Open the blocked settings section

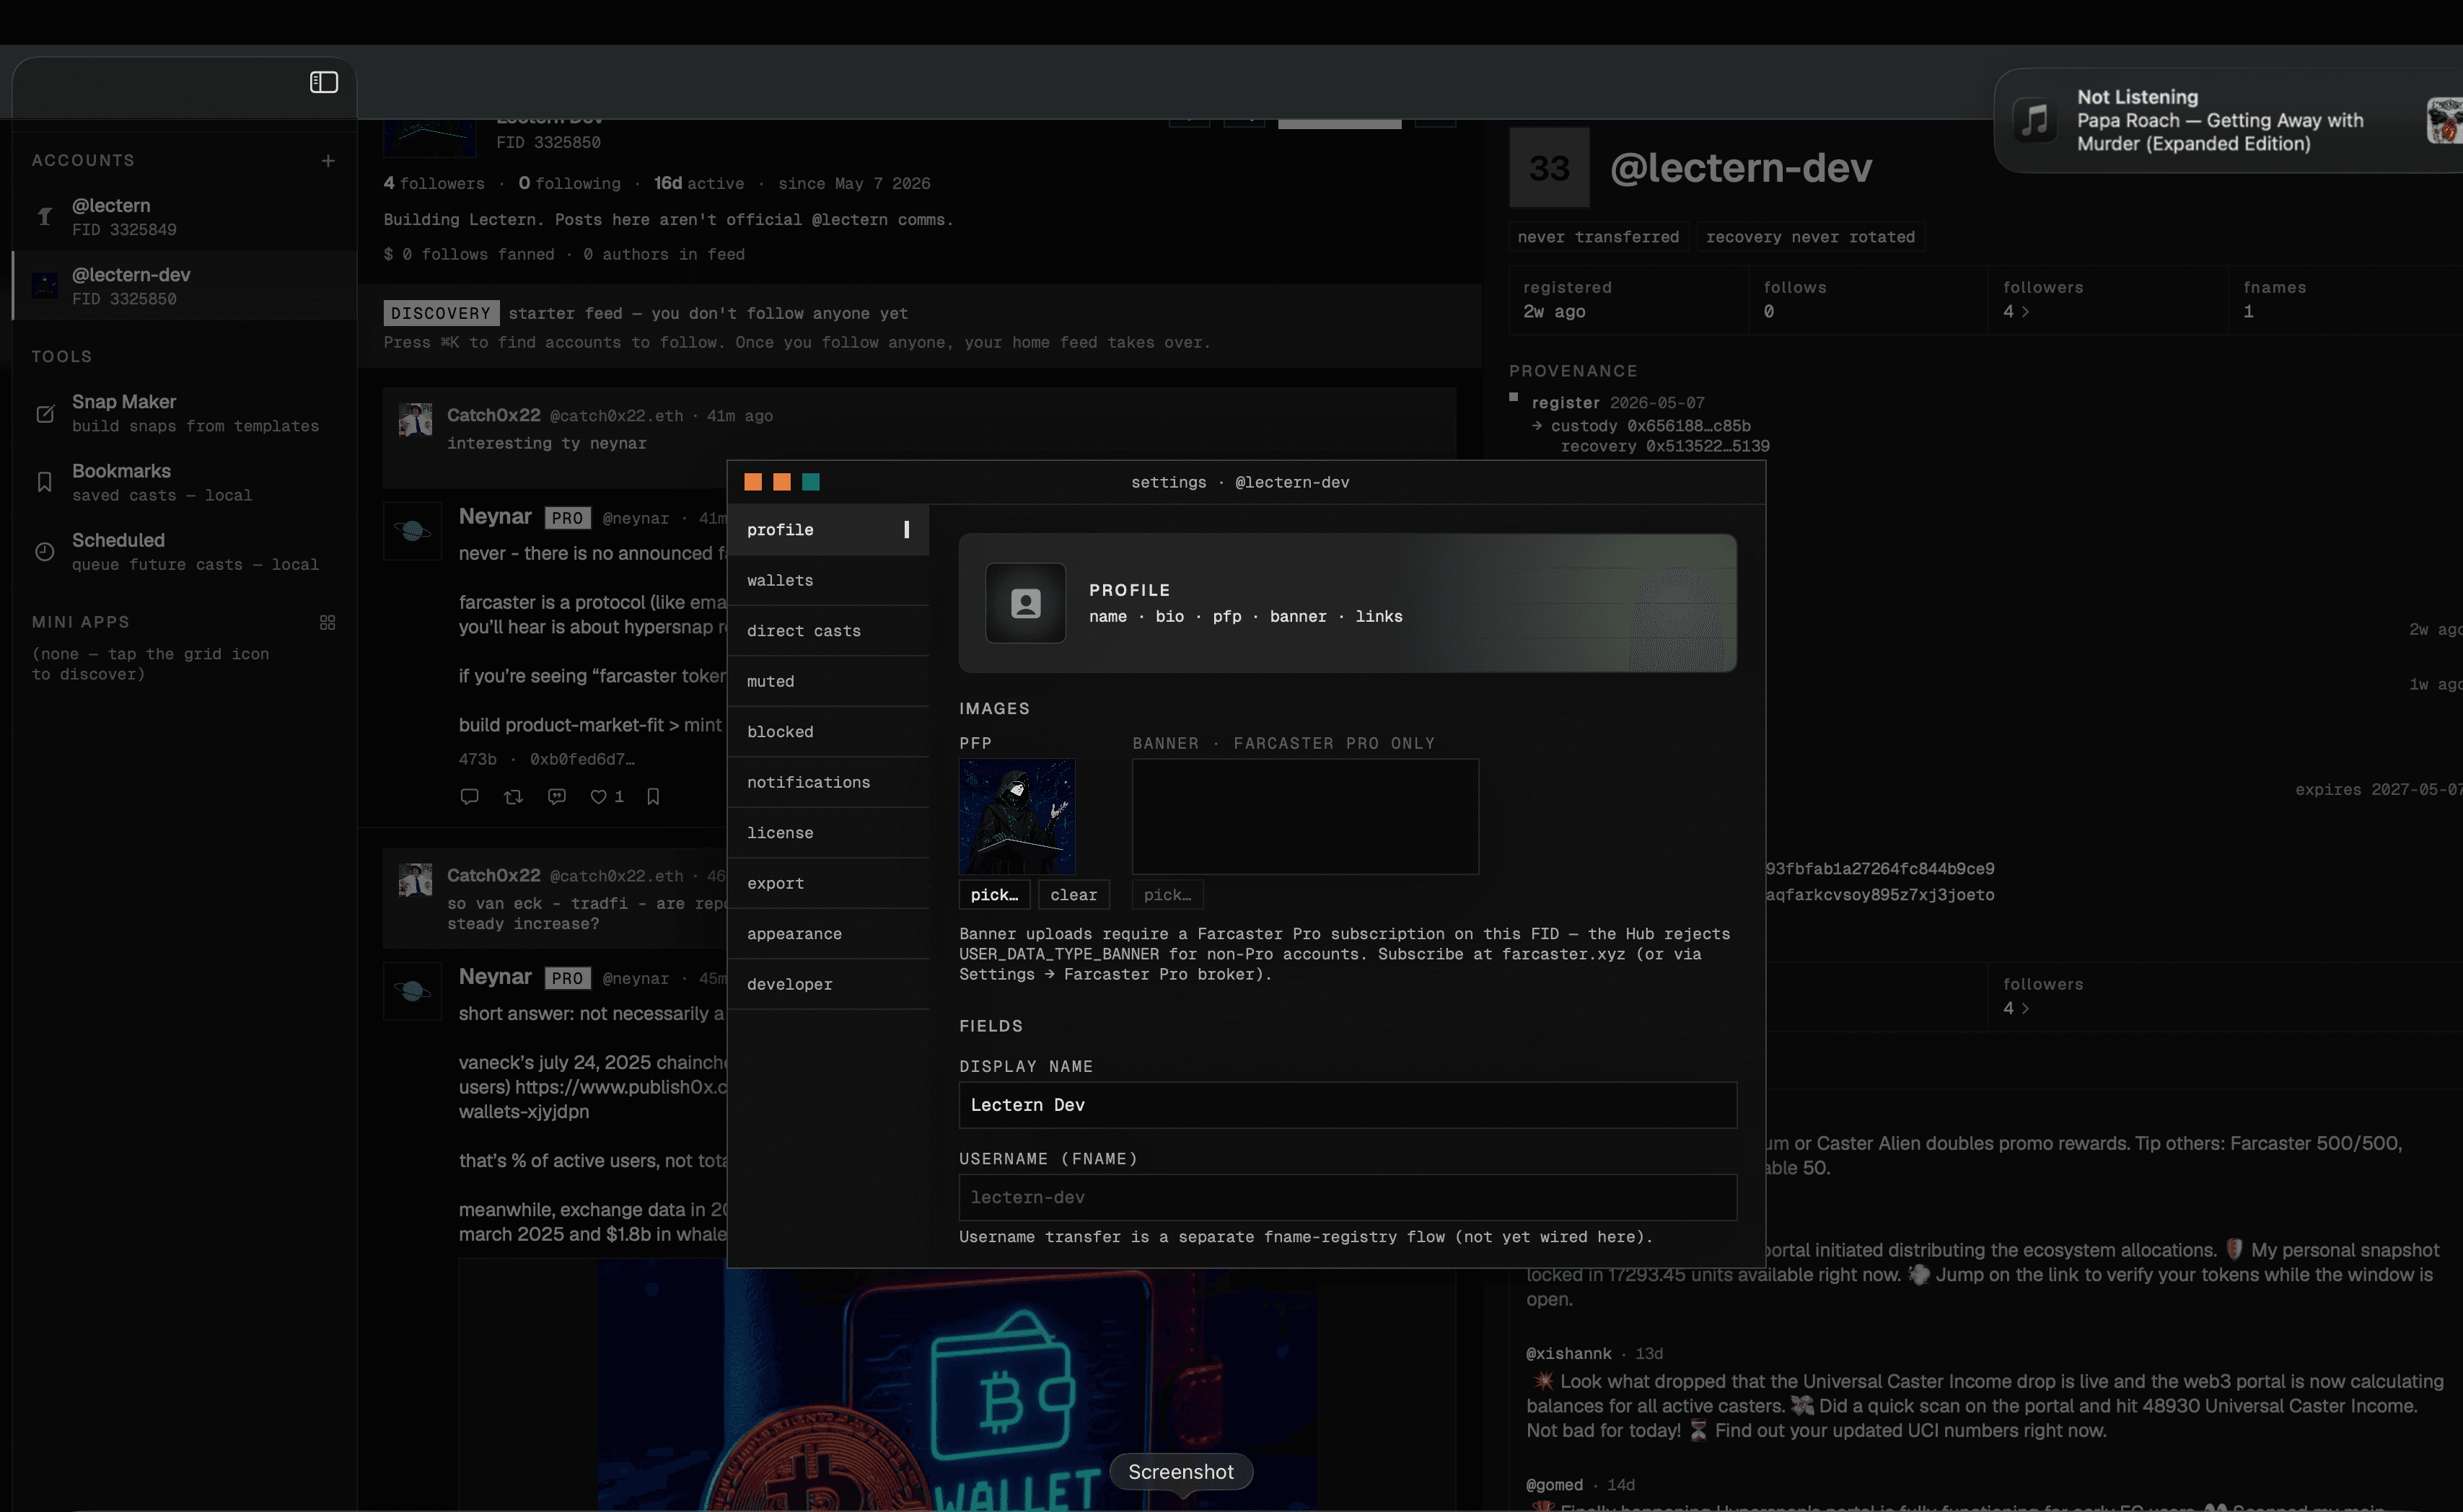point(828,732)
